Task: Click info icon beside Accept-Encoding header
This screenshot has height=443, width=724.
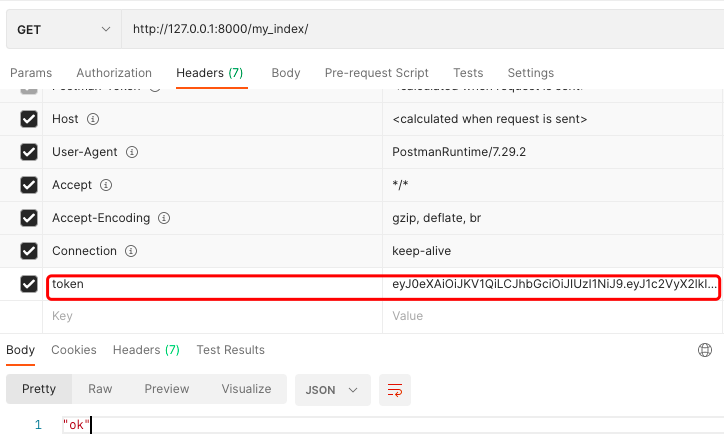Action: (x=165, y=218)
